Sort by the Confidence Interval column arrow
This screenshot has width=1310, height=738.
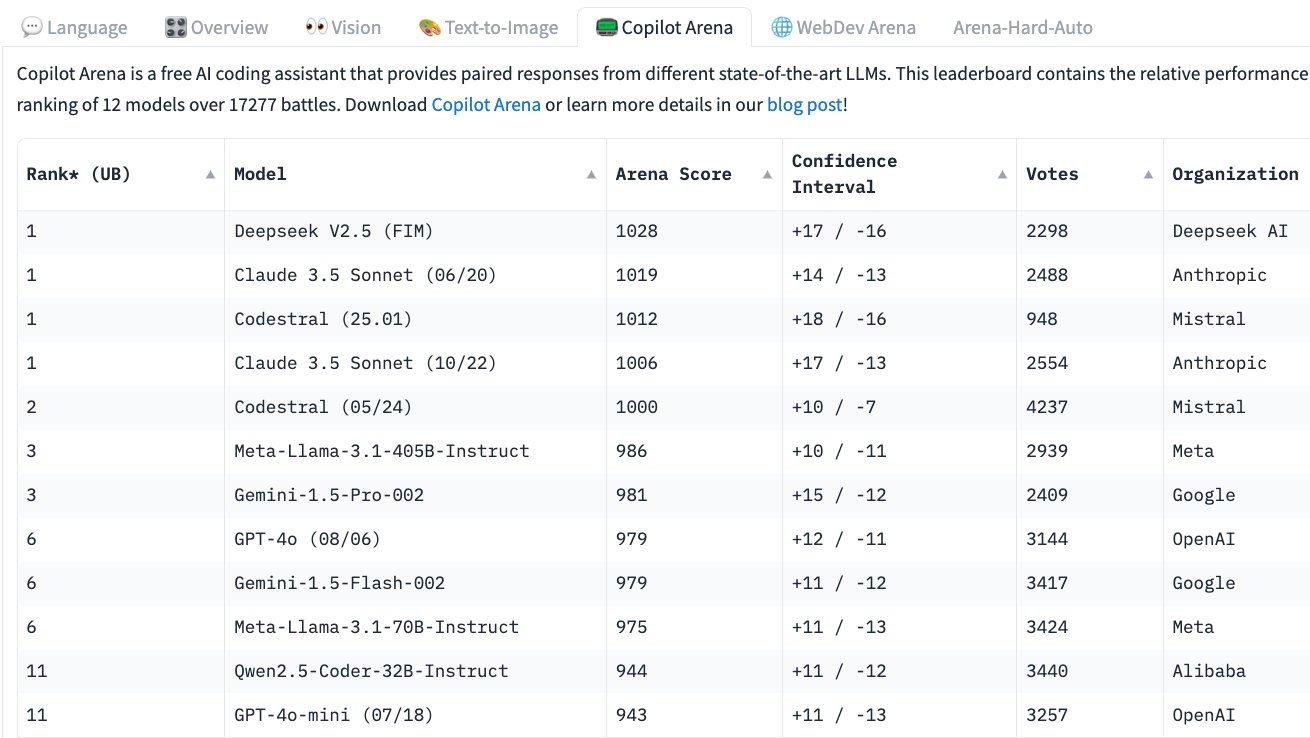point(1002,174)
